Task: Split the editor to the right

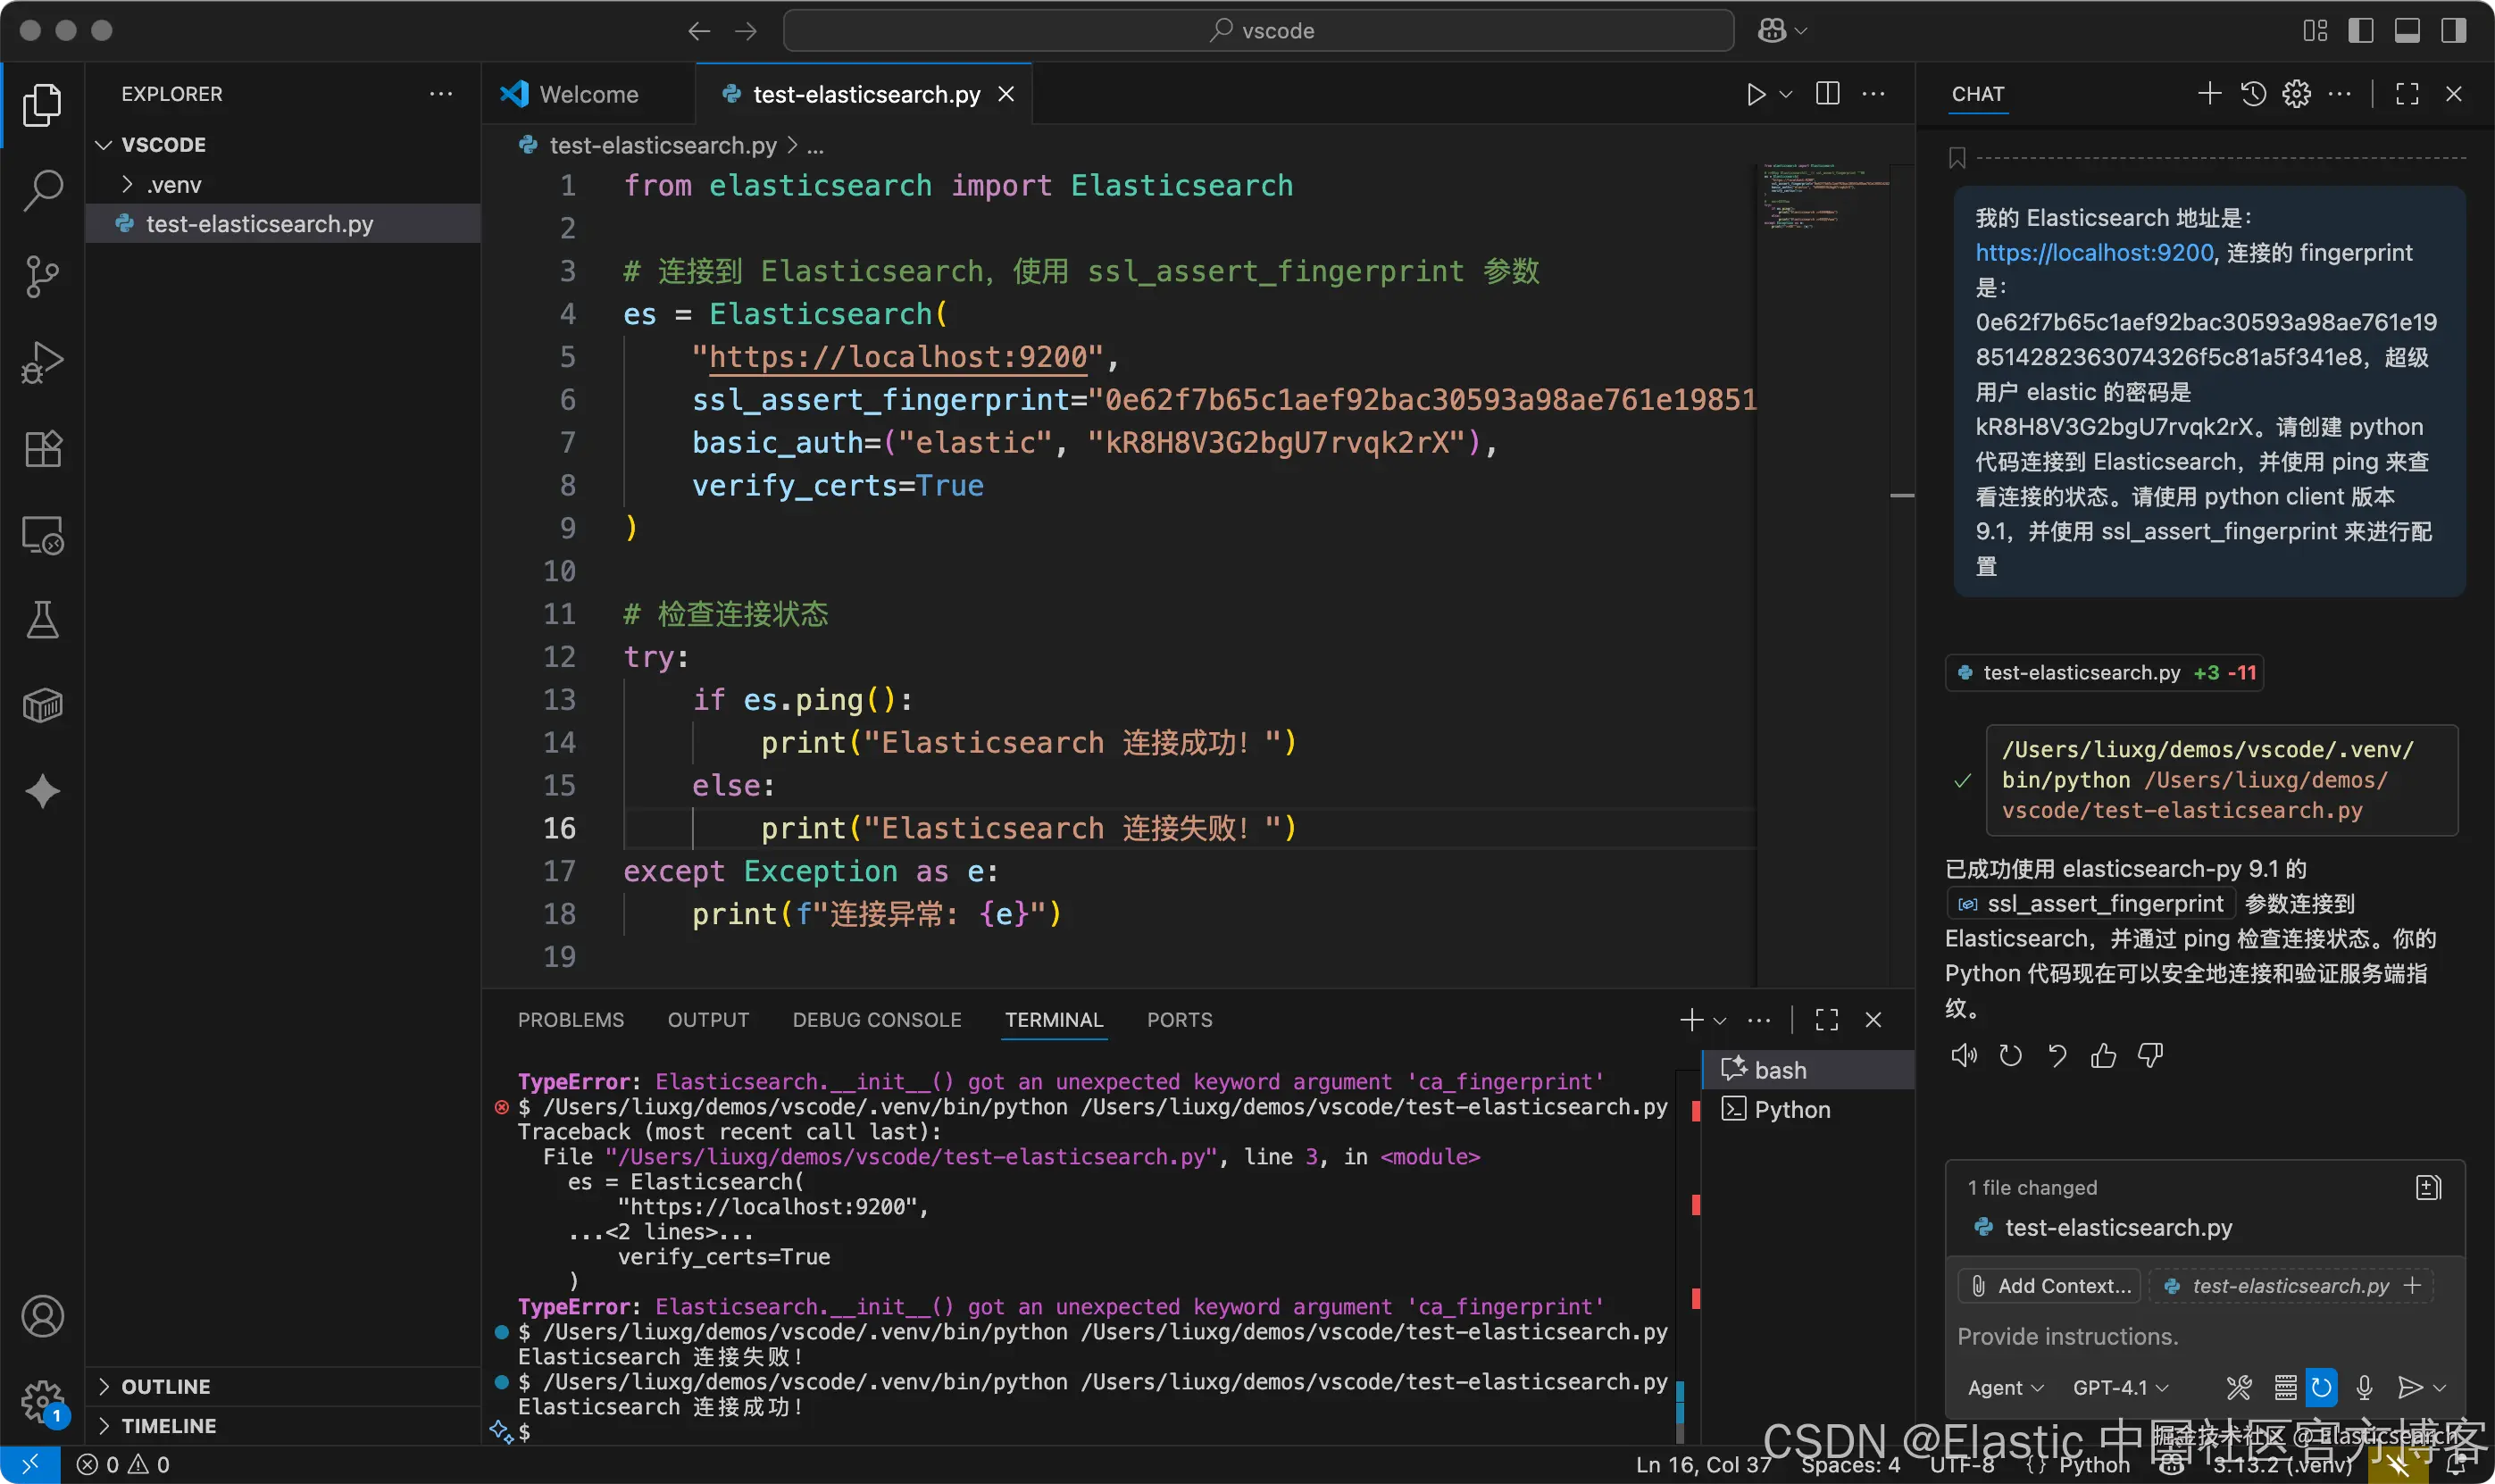Action: pyautogui.click(x=1827, y=94)
